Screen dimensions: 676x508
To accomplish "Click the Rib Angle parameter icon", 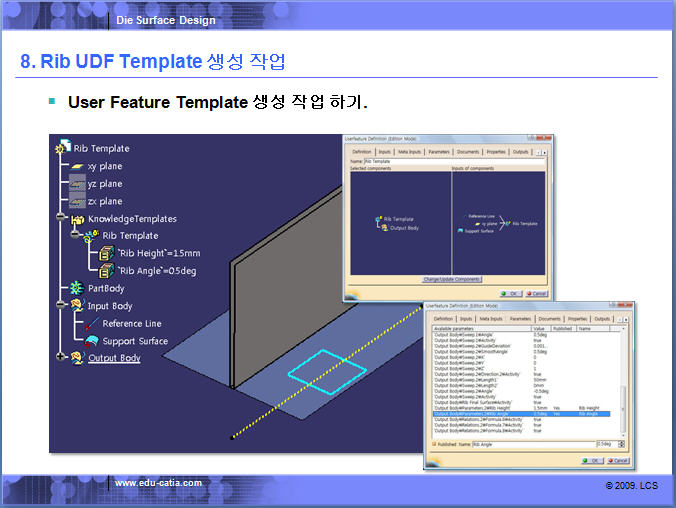I will click(107, 270).
